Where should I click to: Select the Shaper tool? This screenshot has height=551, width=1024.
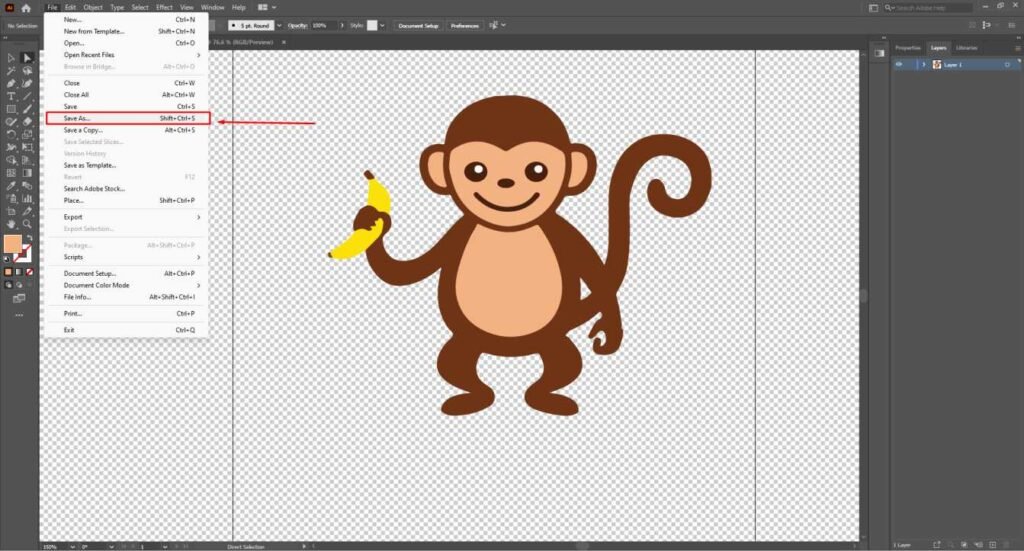[11, 122]
